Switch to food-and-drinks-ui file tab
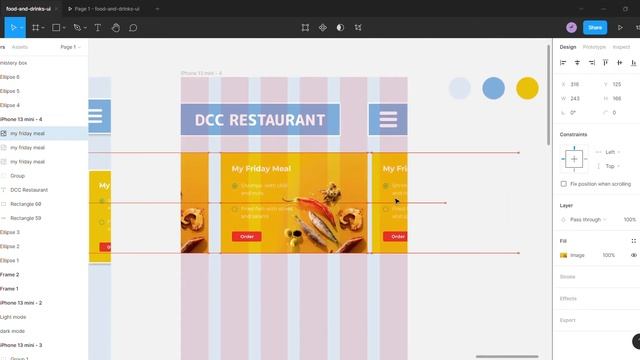The image size is (640, 360). click(x=29, y=9)
